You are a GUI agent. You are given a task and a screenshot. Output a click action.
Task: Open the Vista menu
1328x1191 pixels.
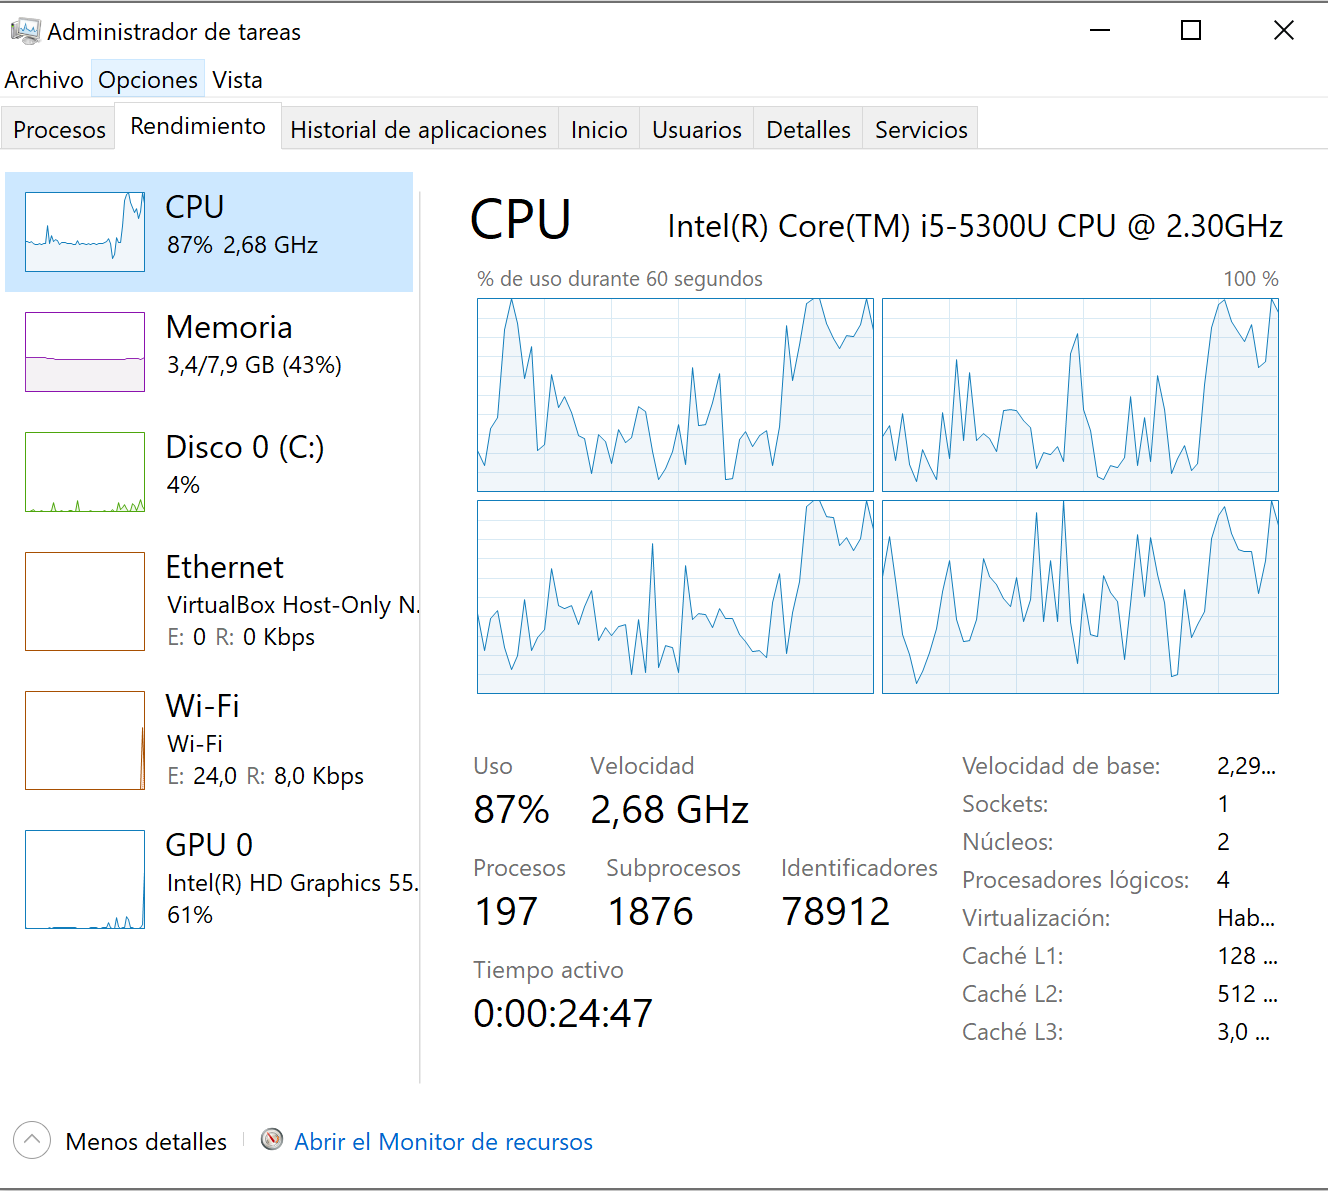pyautogui.click(x=237, y=80)
